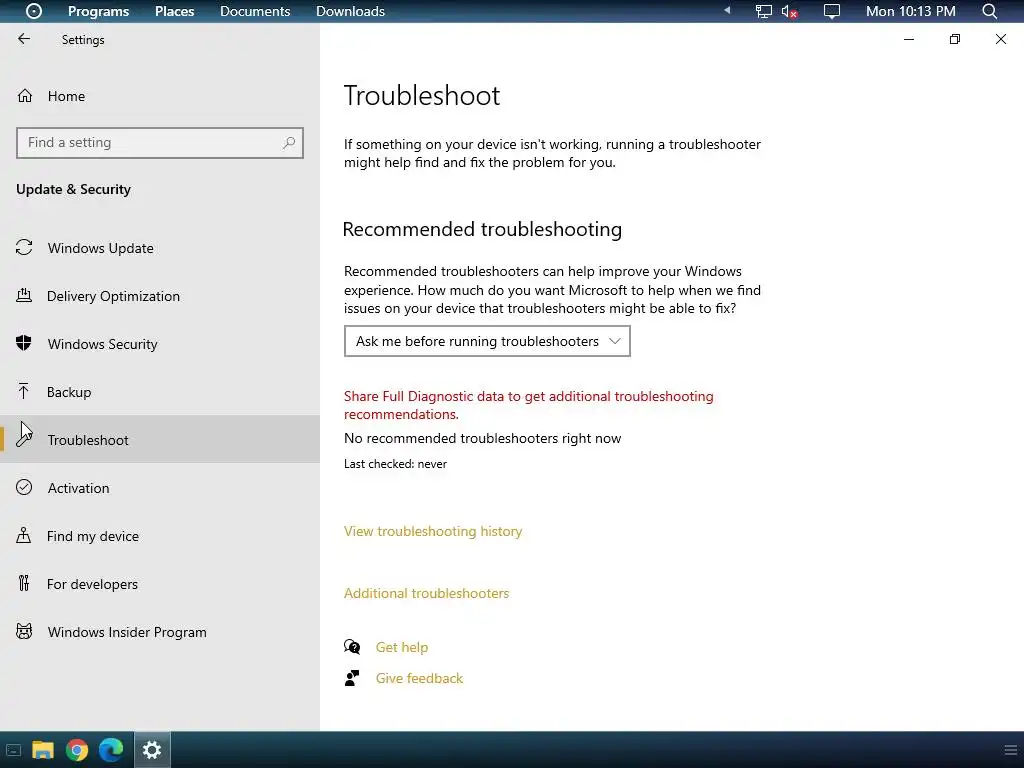Open View troubleshooting history link
Screen dimensions: 1024x768
point(433,531)
